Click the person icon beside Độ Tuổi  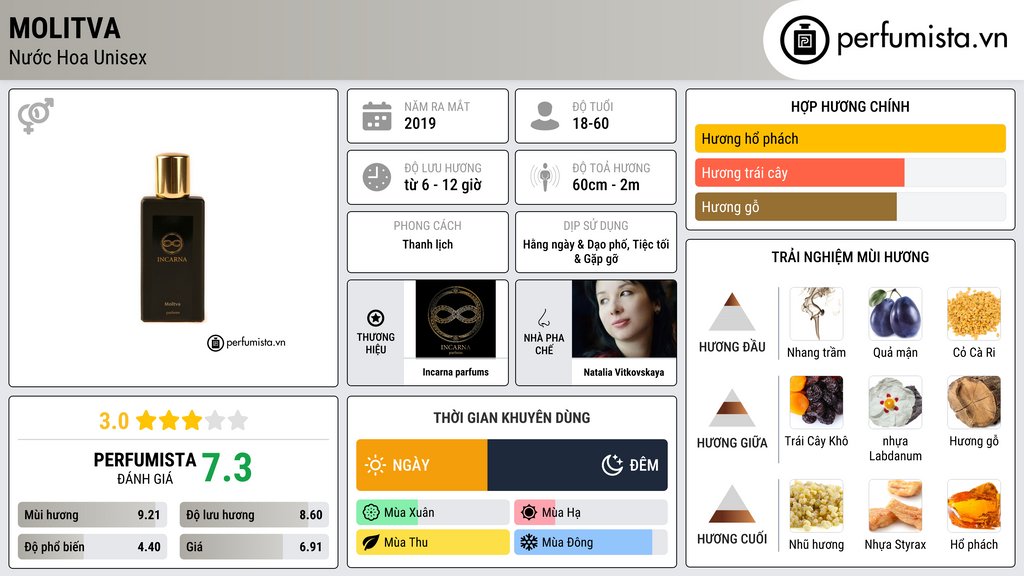545,116
